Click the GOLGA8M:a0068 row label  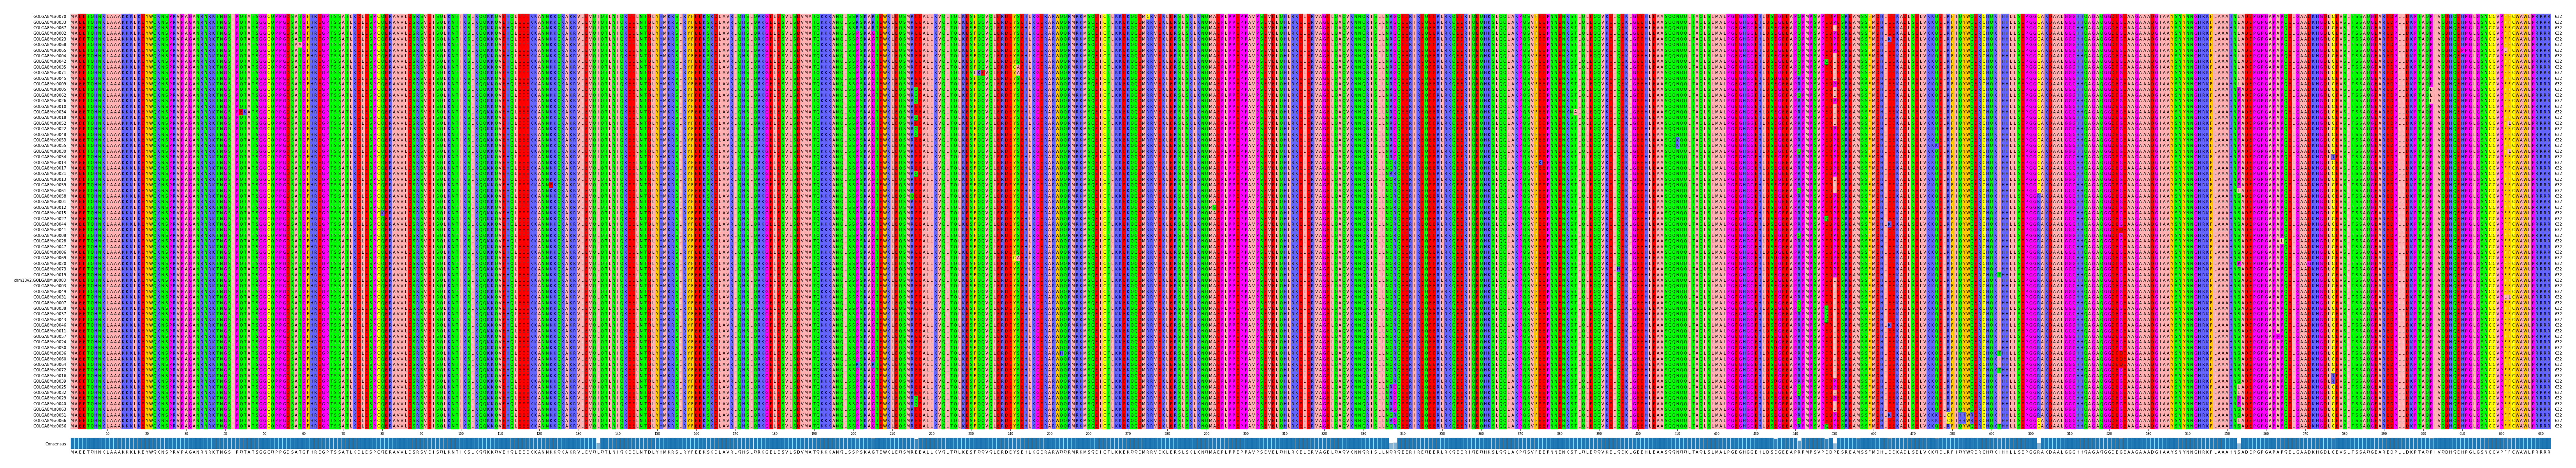(x=50, y=45)
